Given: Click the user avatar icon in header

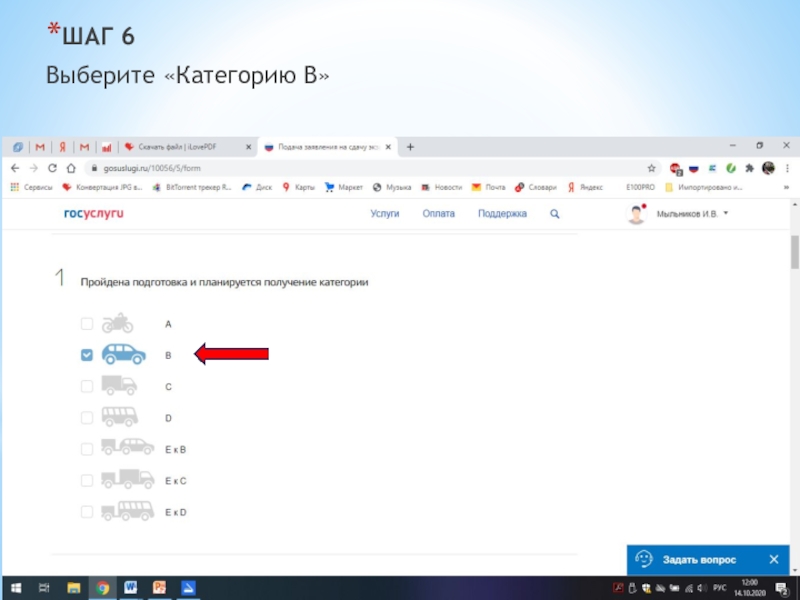Looking at the screenshot, I should click(636, 214).
